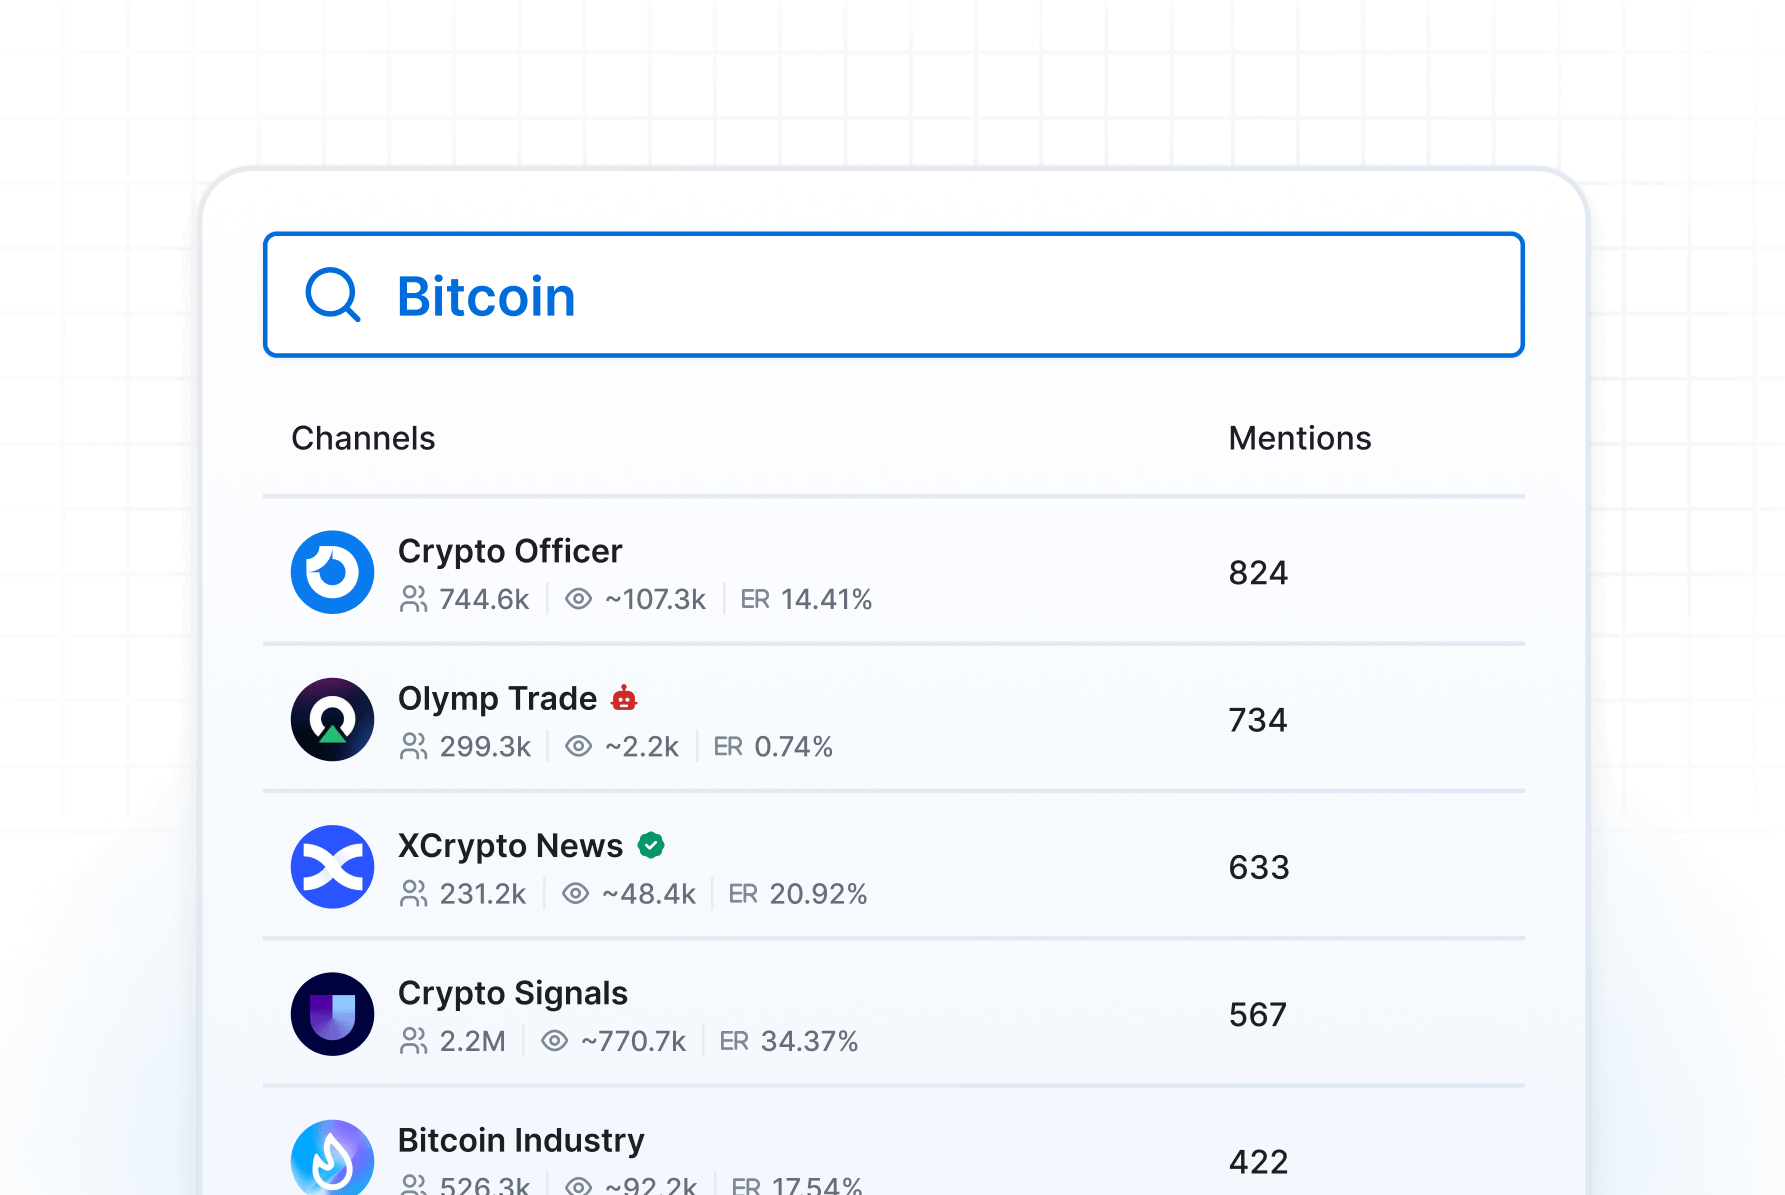
Task: Open the XCrypto News channel avatar
Action: [332, 866]
